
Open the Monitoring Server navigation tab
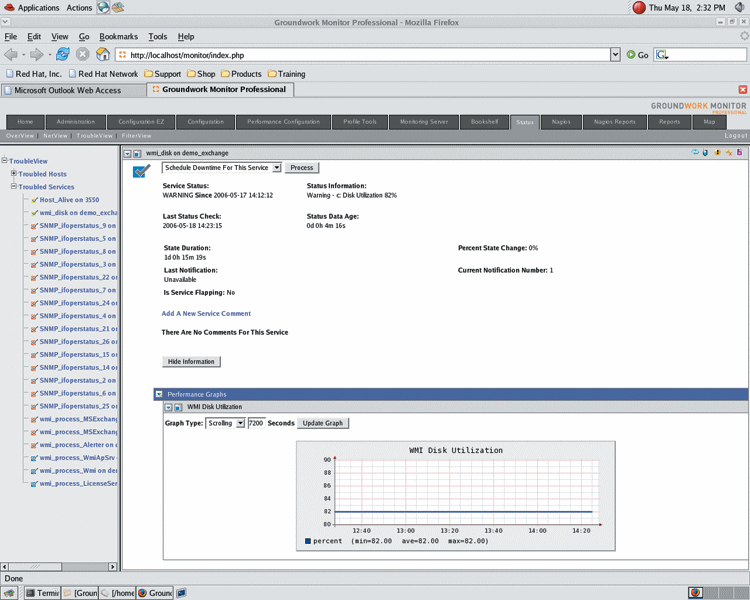point(424,122)
